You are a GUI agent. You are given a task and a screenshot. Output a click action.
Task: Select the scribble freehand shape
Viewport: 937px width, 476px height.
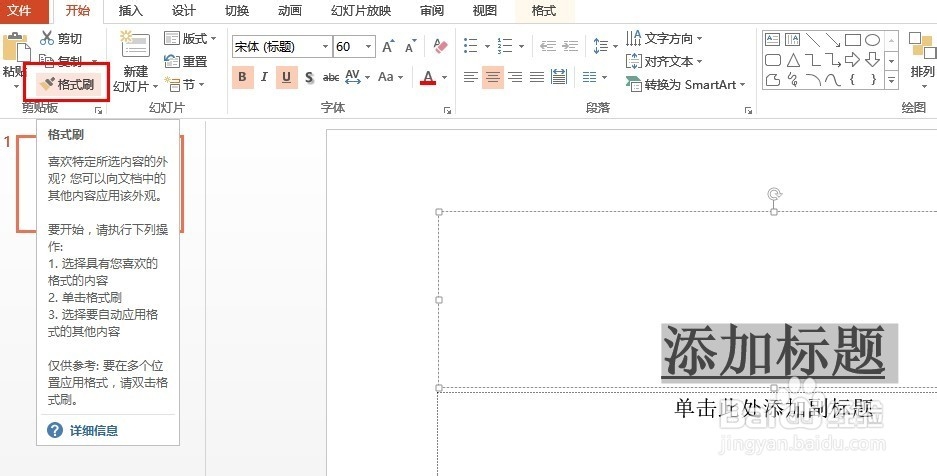pyautogui.click(x=793, y=79)
